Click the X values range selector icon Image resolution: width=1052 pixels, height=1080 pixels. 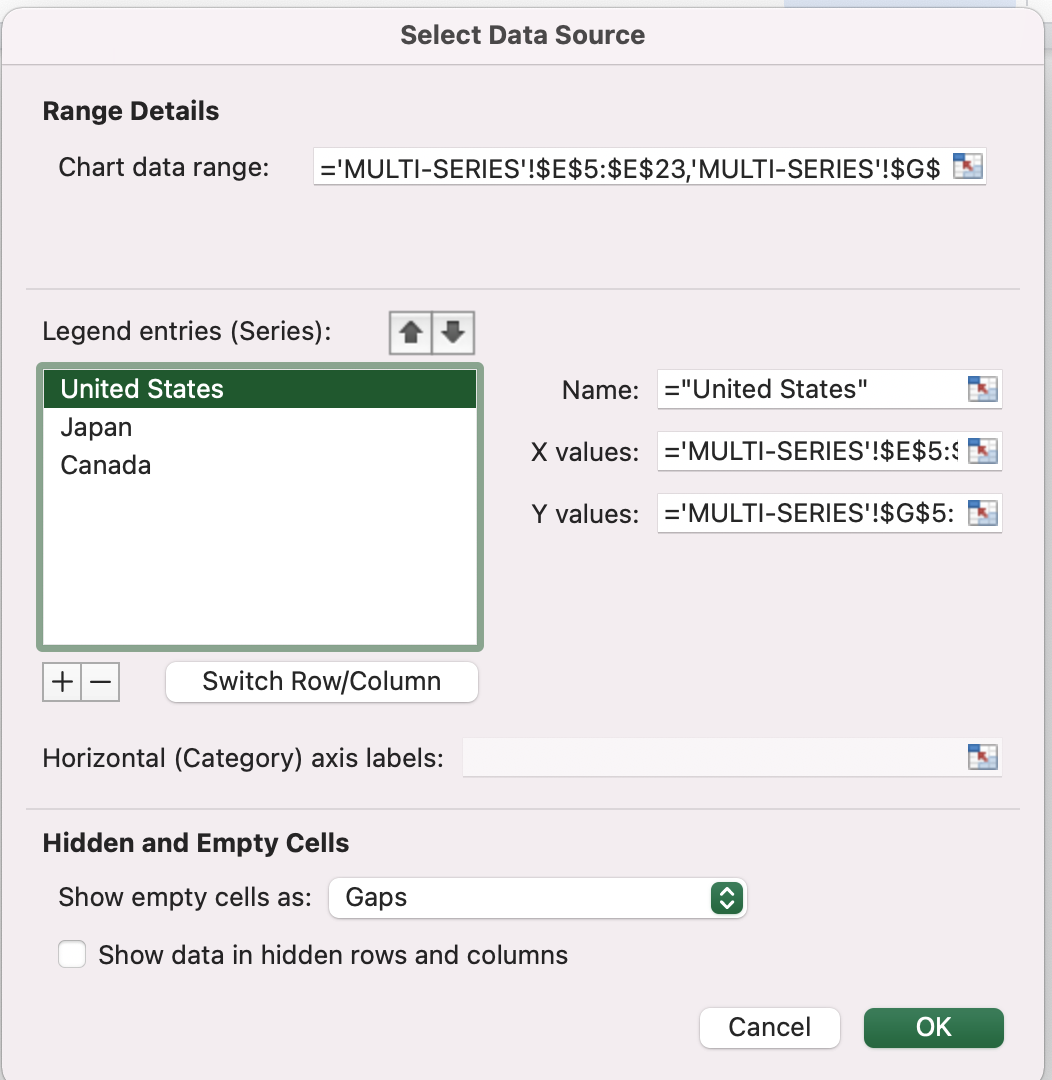point(982,451)
